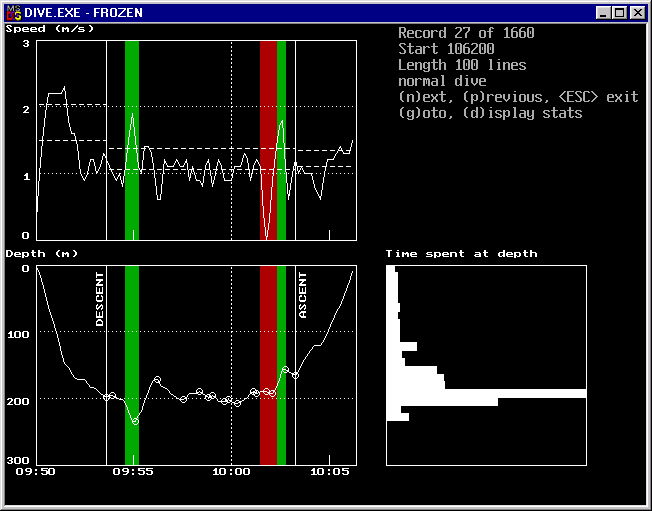Close the DIVE.EXE window
Screen dimensions: 652x511
[637, 12]
